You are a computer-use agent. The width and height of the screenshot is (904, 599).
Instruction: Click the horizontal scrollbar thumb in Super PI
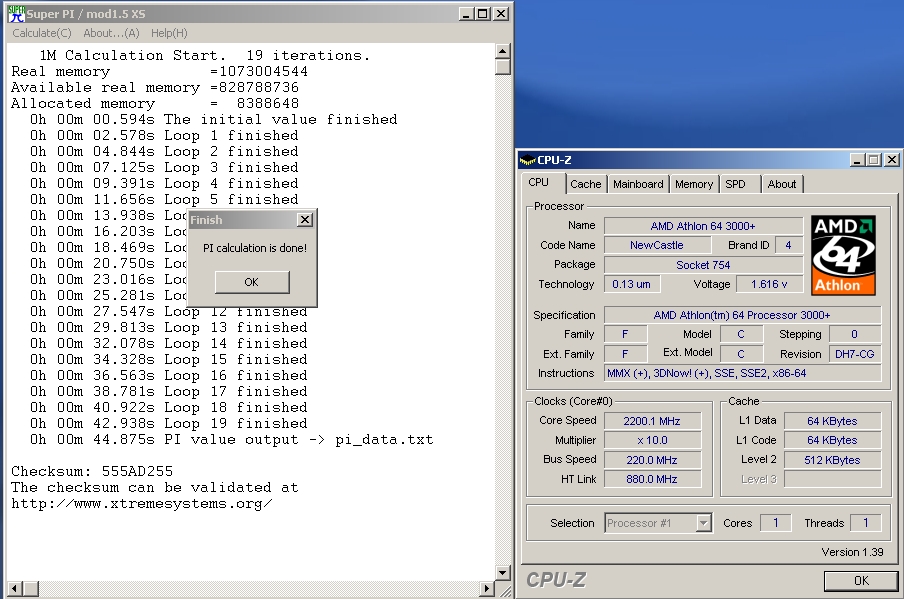pyautogui.click(x=30, y=589)
